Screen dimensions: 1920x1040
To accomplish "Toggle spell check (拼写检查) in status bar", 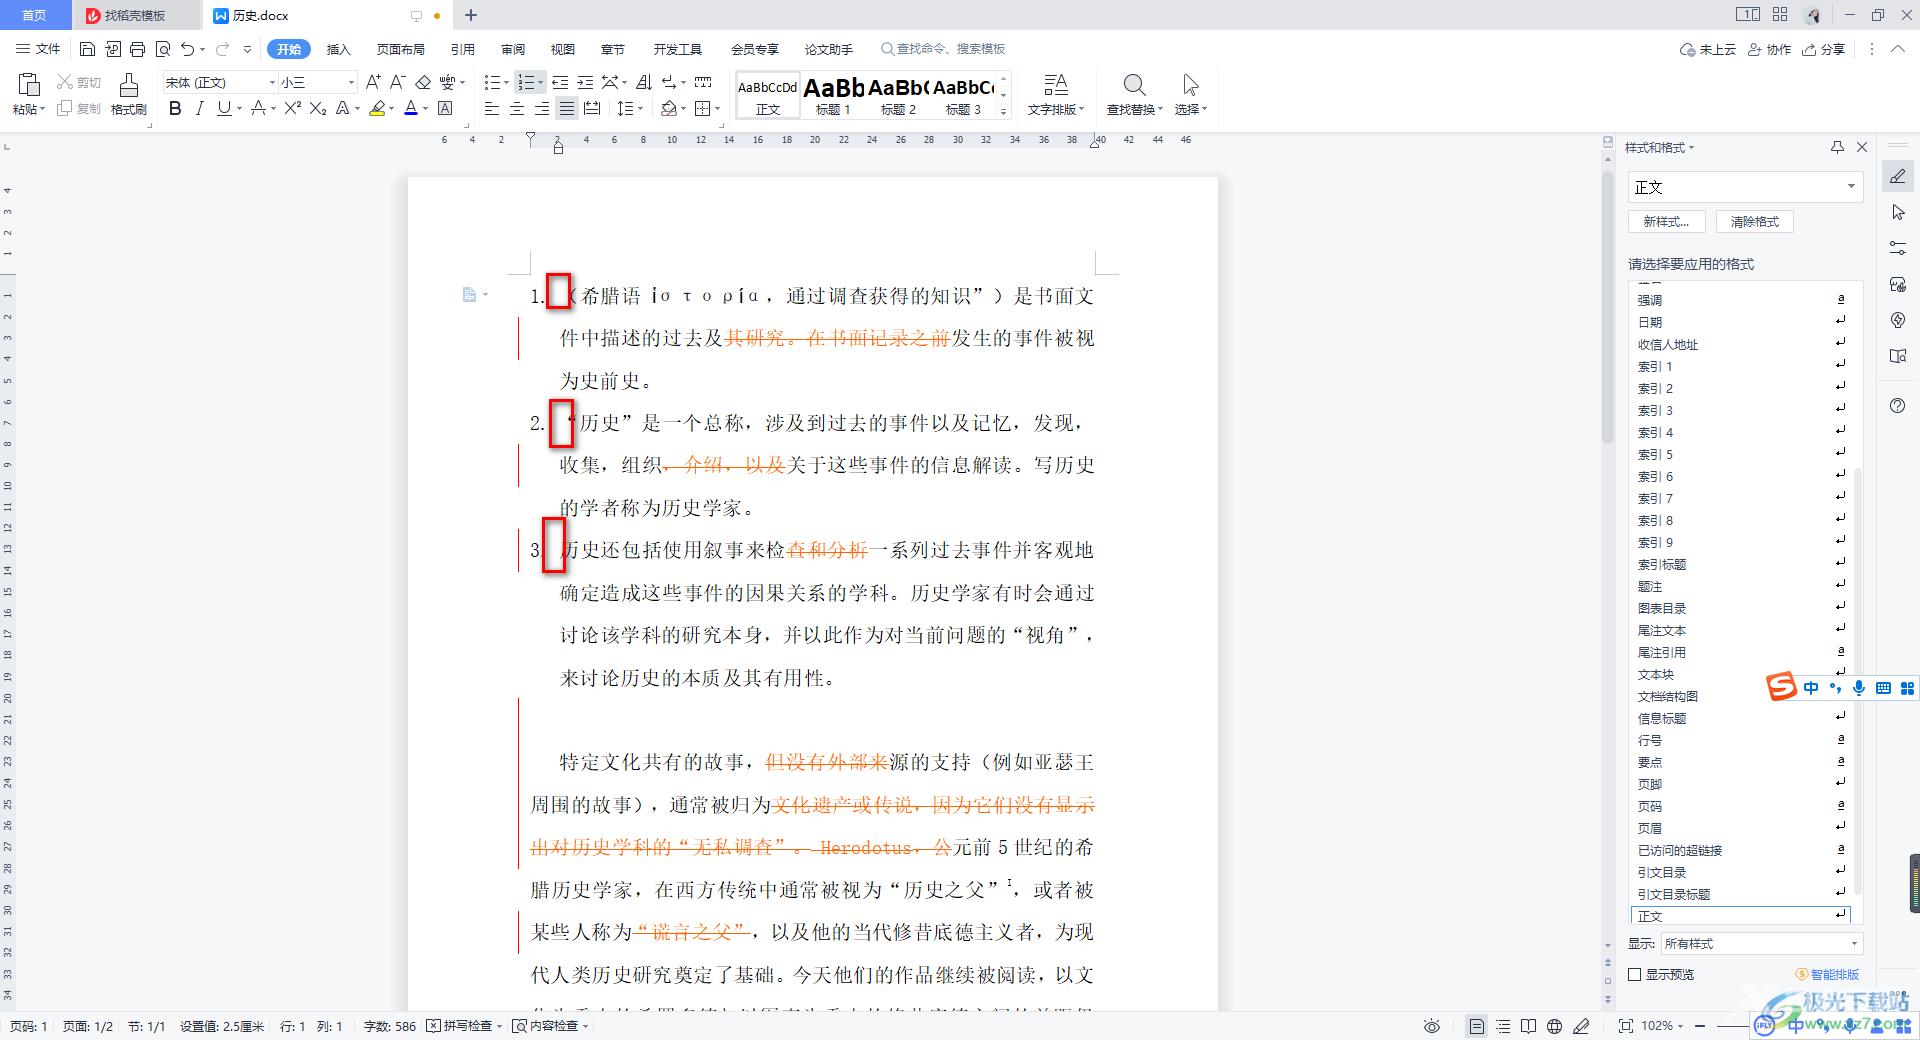I will pyautogui.click(x=465, y=1026).
